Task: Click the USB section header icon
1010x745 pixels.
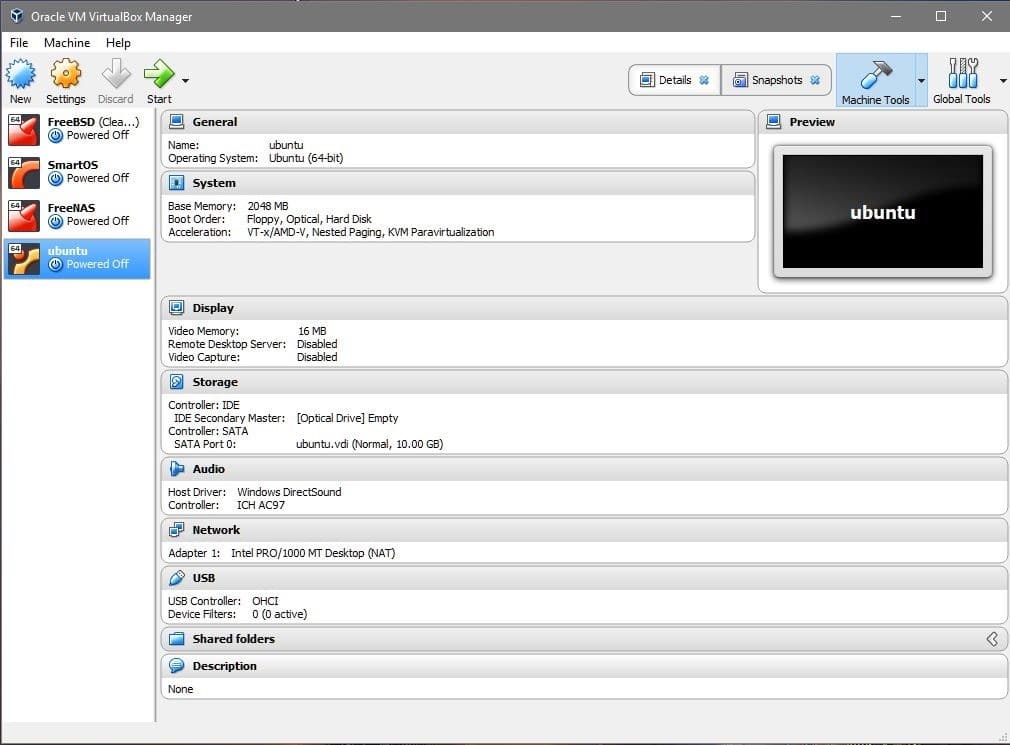Action: click(x=179, y=577)
